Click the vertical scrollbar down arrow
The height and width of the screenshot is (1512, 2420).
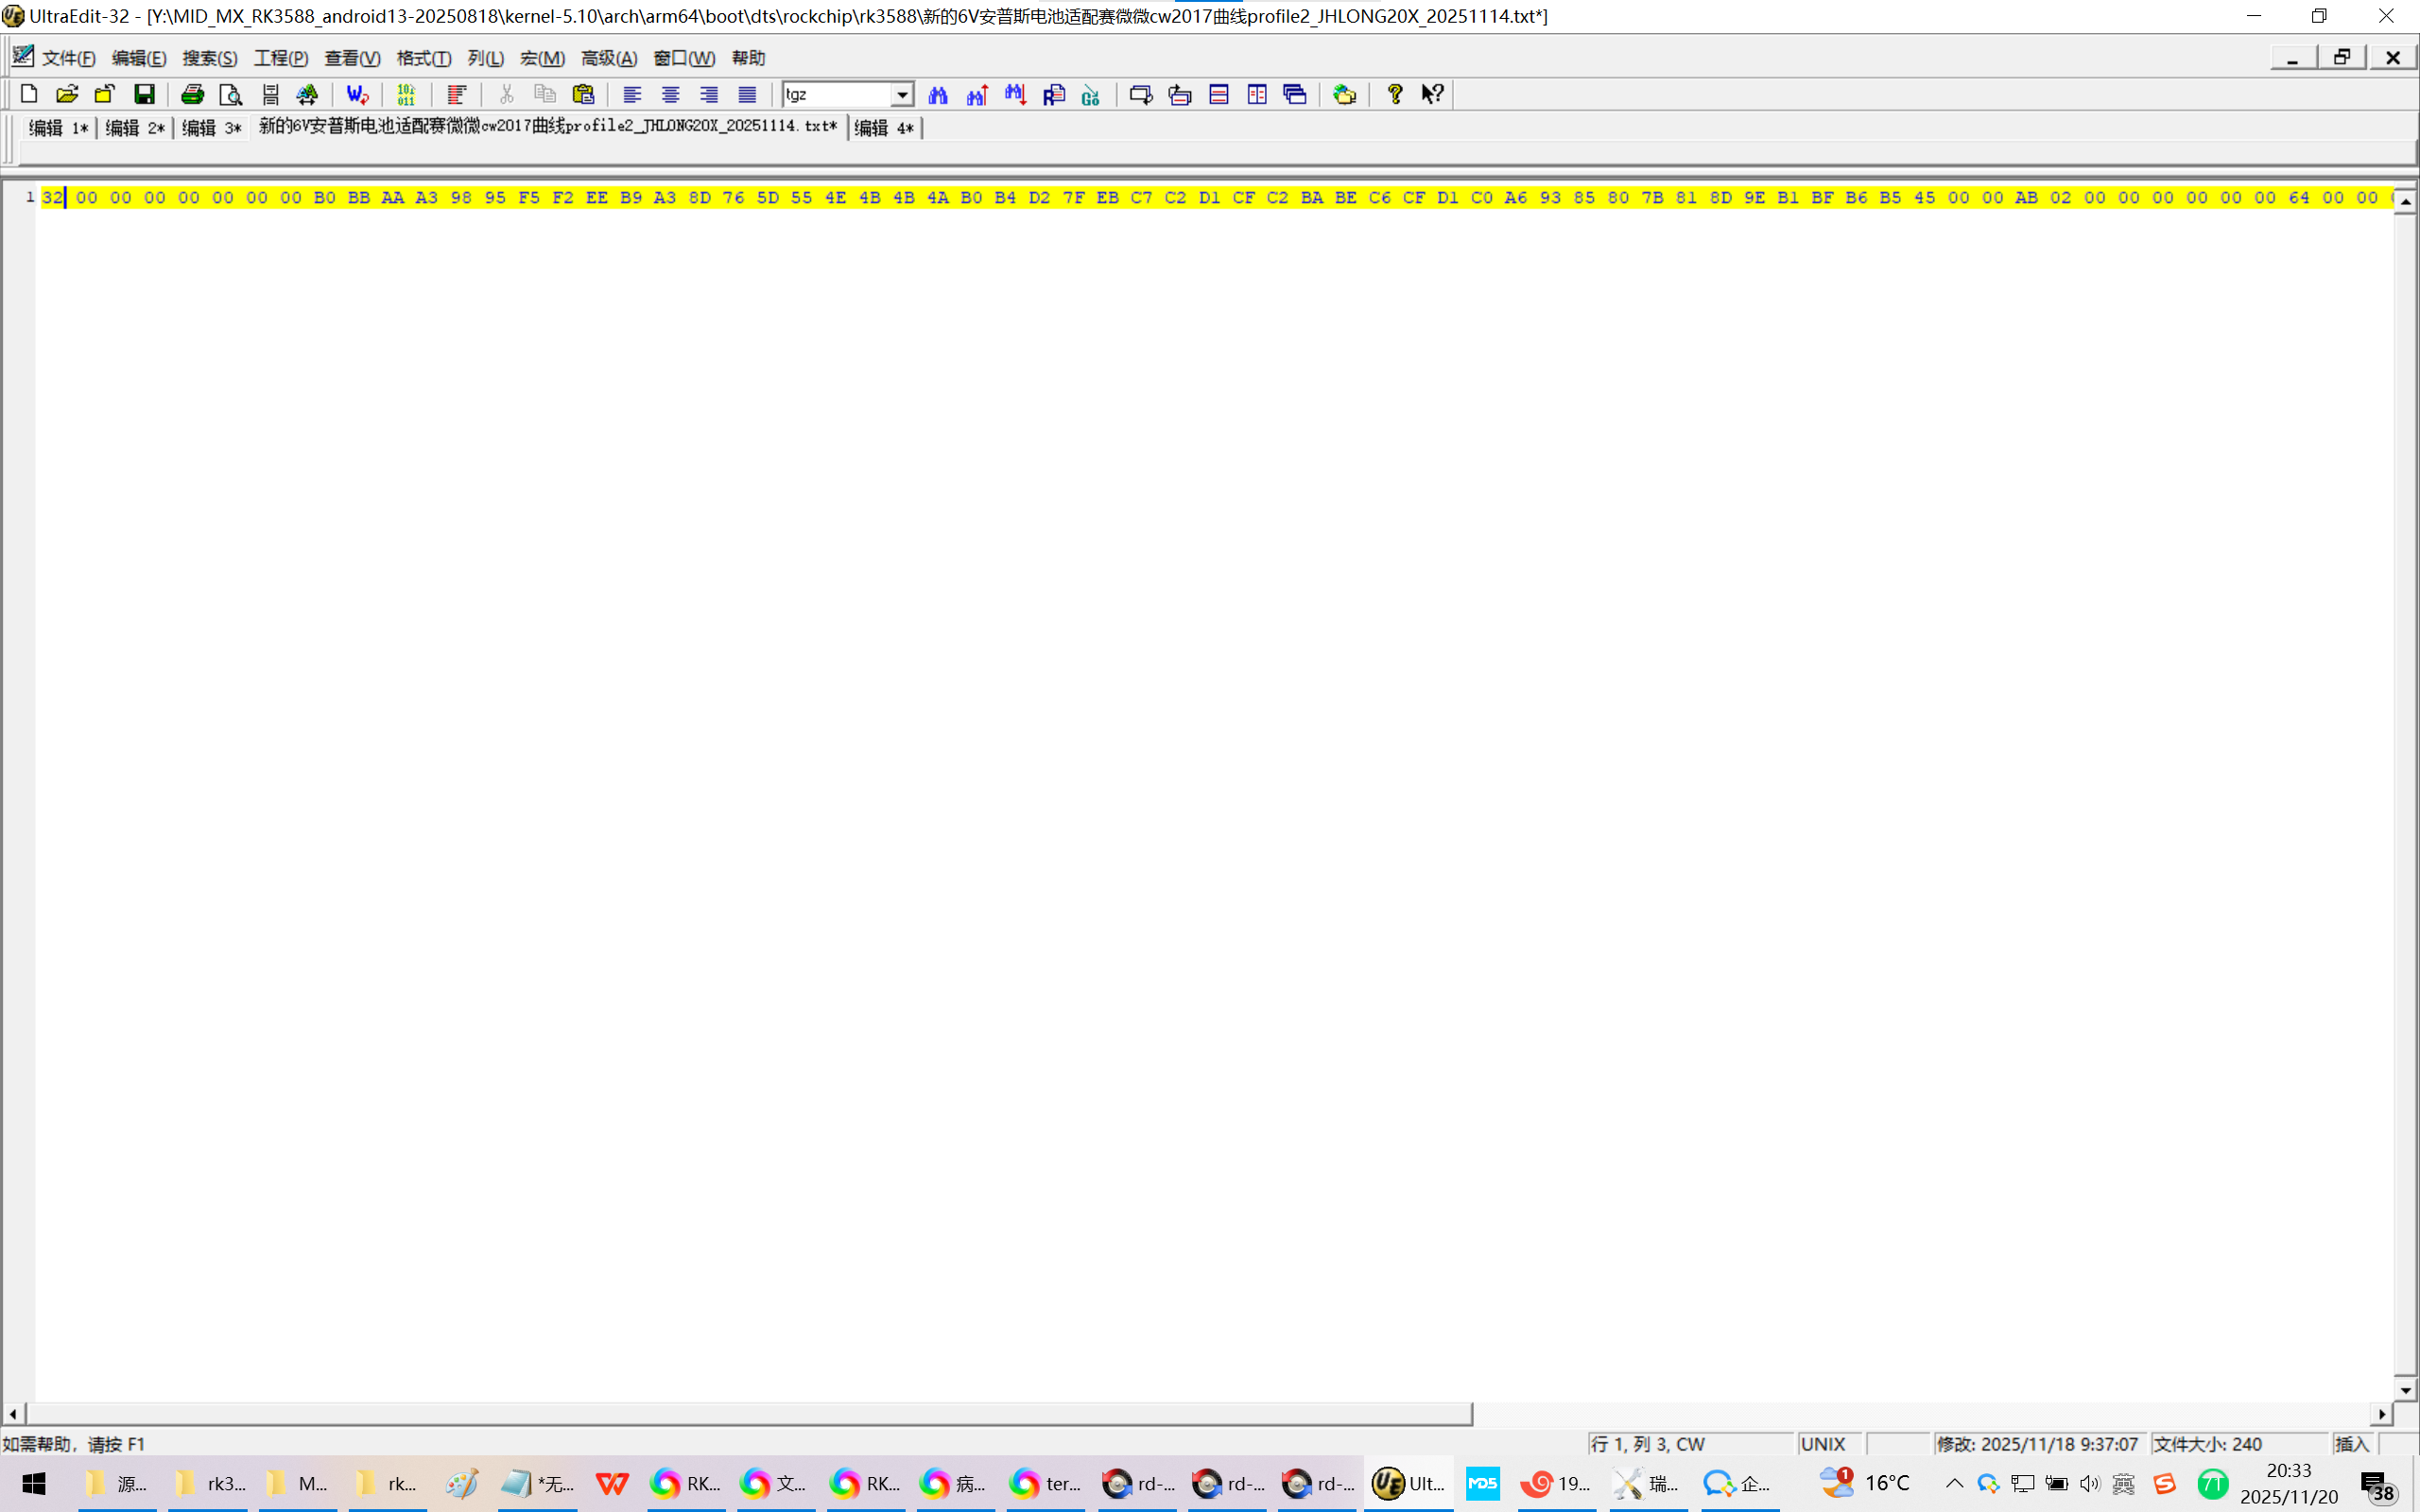point(2405,1390)
